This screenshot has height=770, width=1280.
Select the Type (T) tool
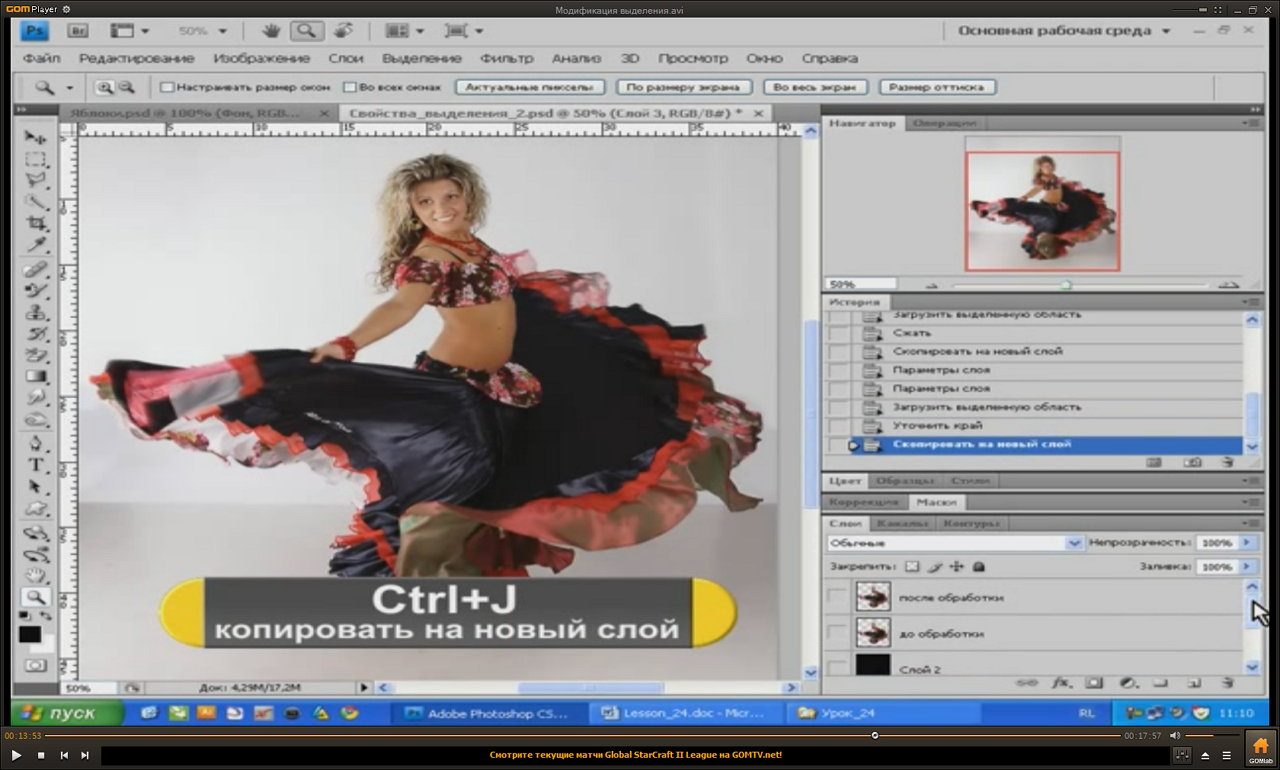click(36, 465)
